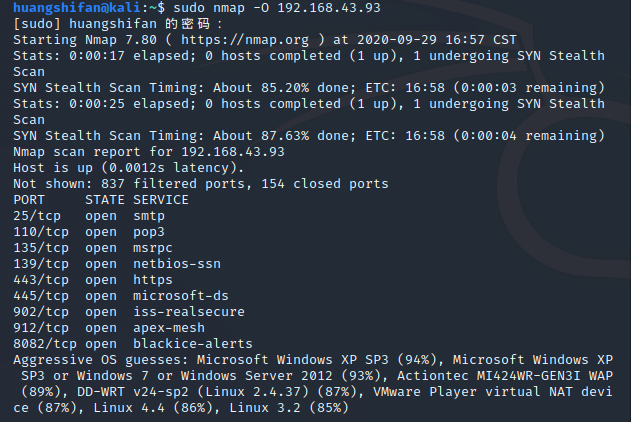Click the 85.20% done timing line
Viewport: 631px width, 422px height.
coord(309,88)
